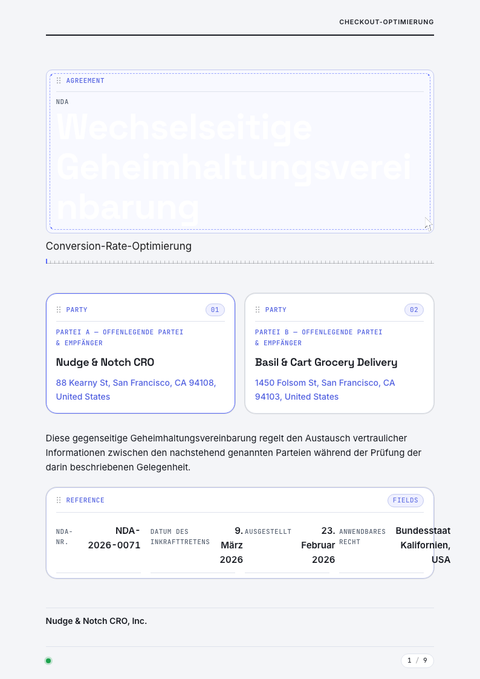Click the Bundesstaat Kalifornien governing law field
Screen dimensions: 480x679
point(382,546)
